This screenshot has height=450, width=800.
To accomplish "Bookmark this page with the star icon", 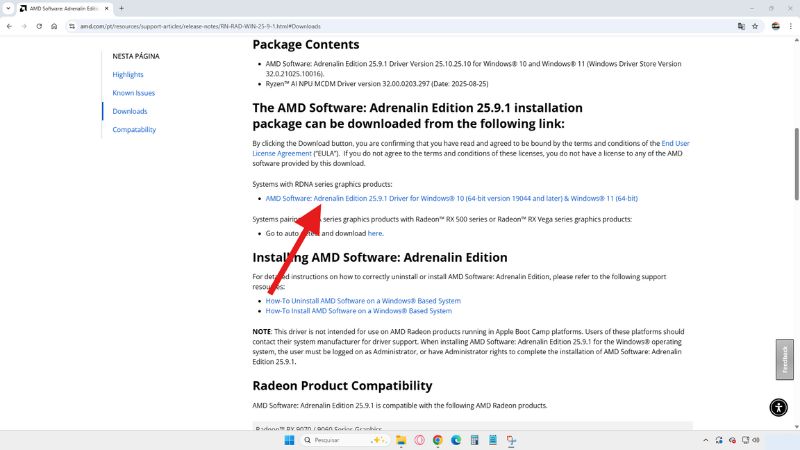I will pyautogui.click(x=755, y=26).
